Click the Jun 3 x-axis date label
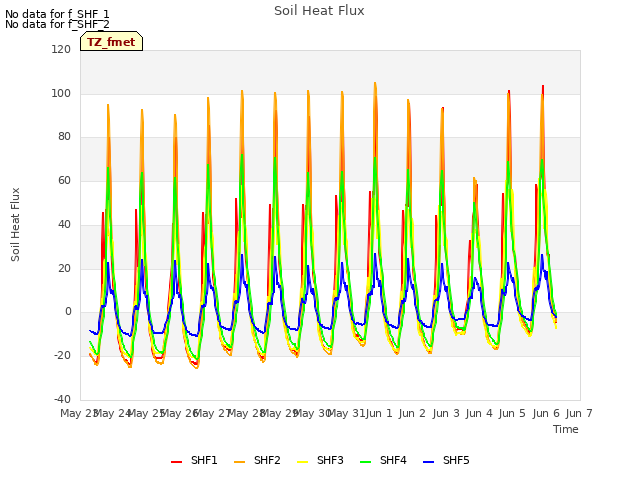 point(446,413)
